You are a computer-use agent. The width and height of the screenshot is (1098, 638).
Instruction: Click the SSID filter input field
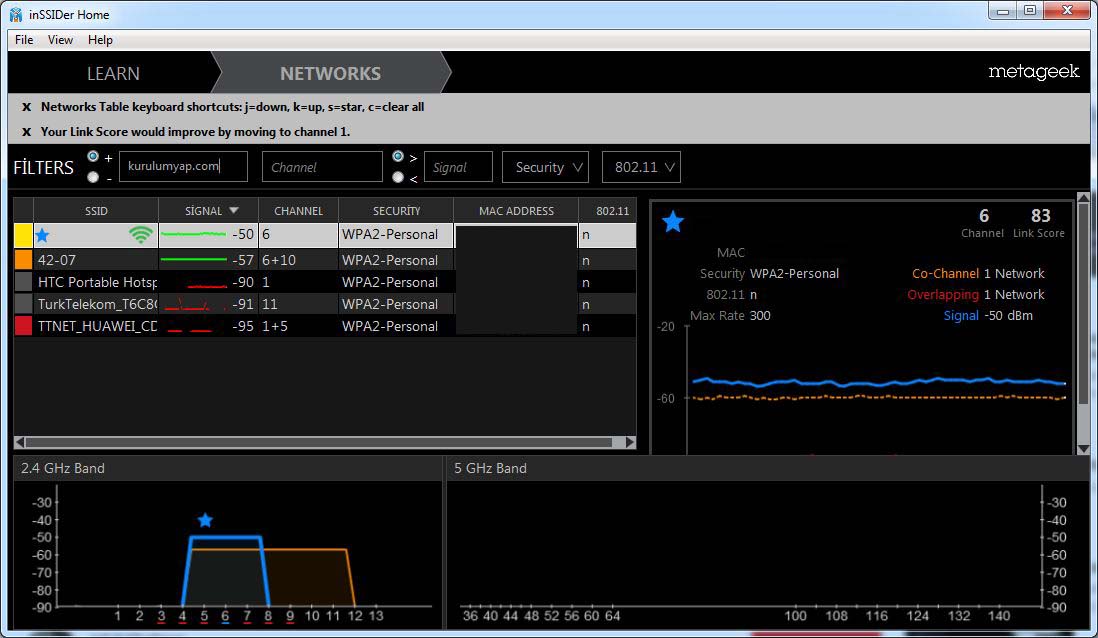pos(183,167)
